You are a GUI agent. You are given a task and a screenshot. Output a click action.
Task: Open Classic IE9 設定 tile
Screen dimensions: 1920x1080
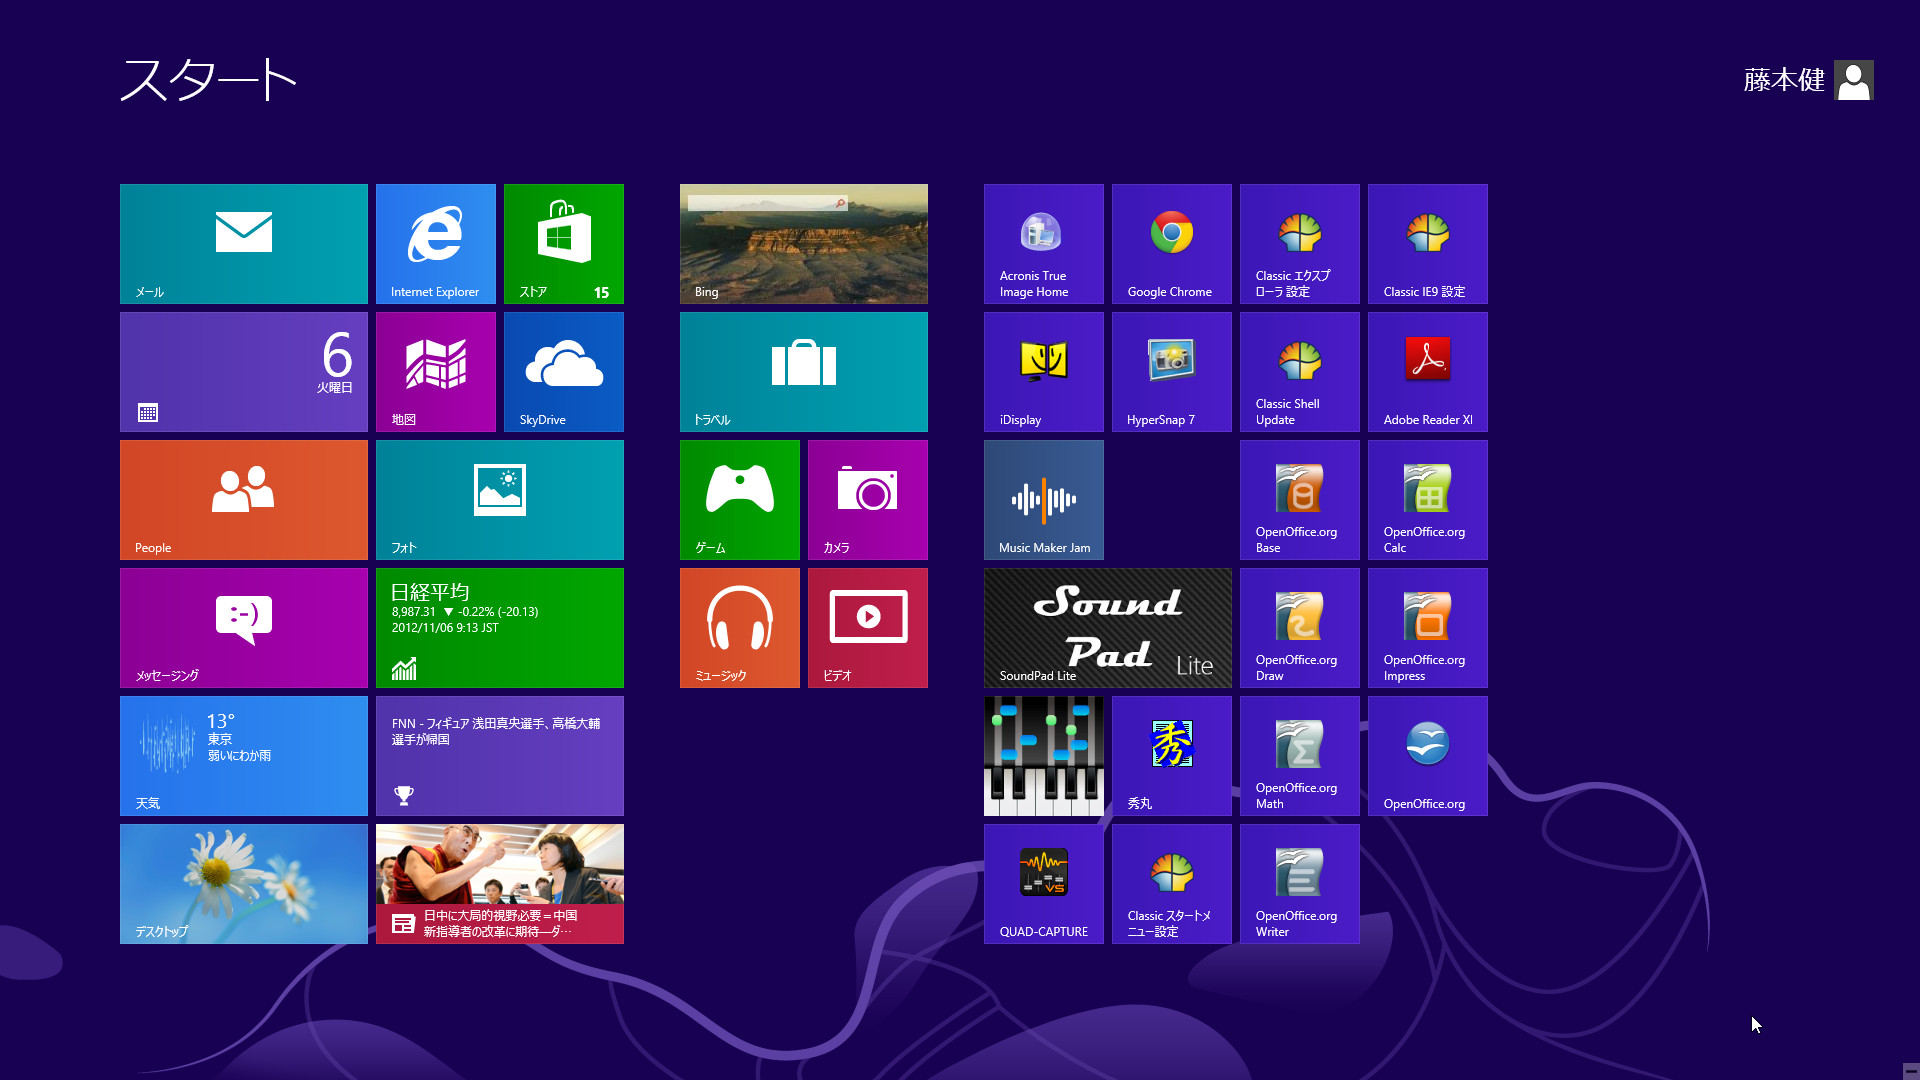1428,244
